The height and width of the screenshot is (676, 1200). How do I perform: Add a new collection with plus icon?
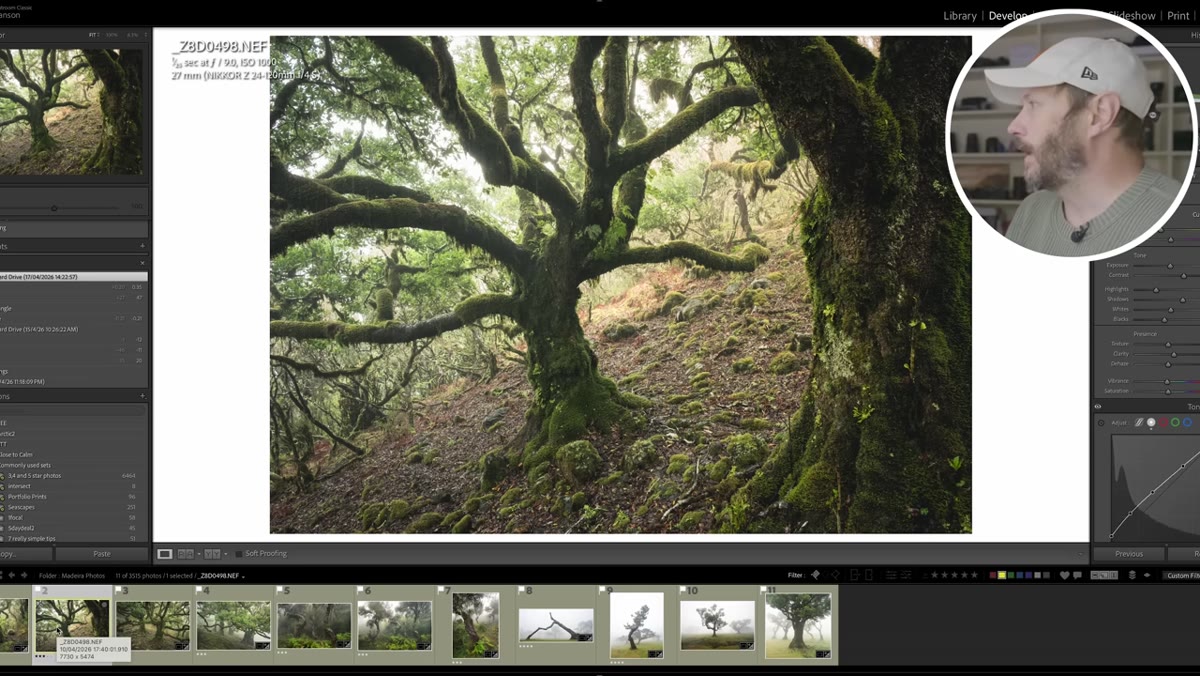point(142,396)
